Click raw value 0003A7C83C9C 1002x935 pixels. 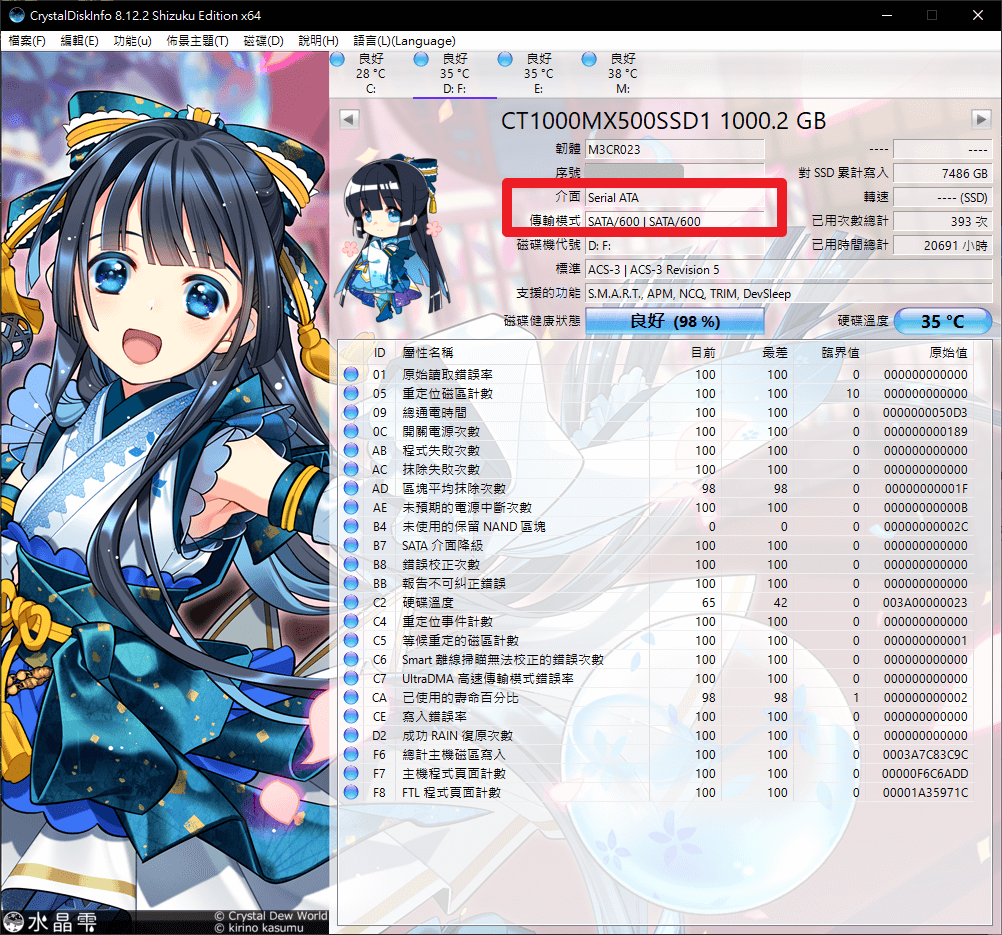pyautogui.click(x=925, y=754)
